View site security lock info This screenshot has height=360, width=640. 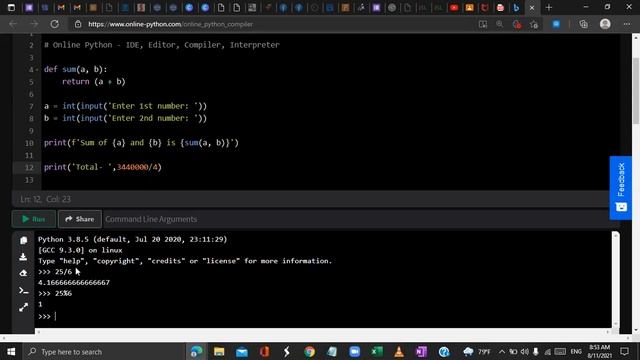(78, 24)
